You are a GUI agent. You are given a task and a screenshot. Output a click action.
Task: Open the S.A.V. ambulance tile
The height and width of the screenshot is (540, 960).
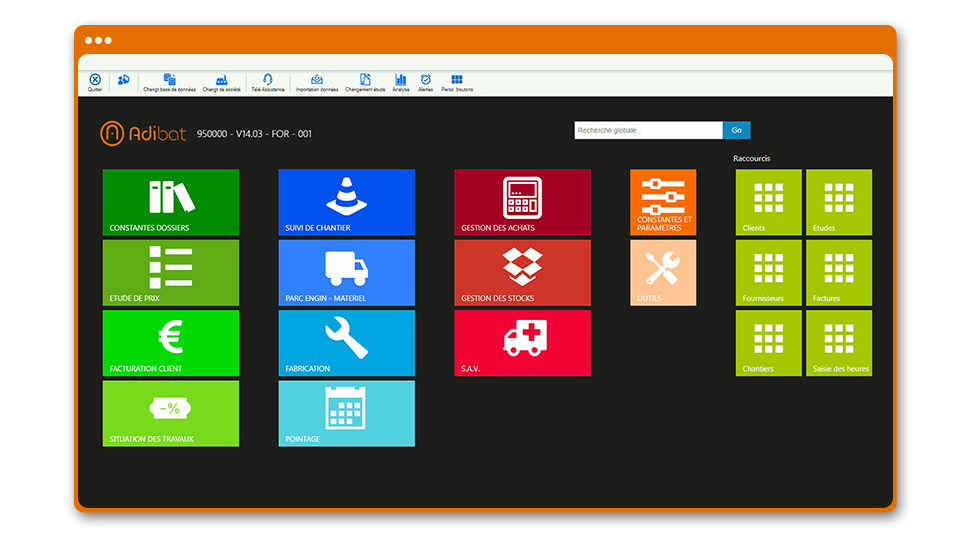pos(522,343)
